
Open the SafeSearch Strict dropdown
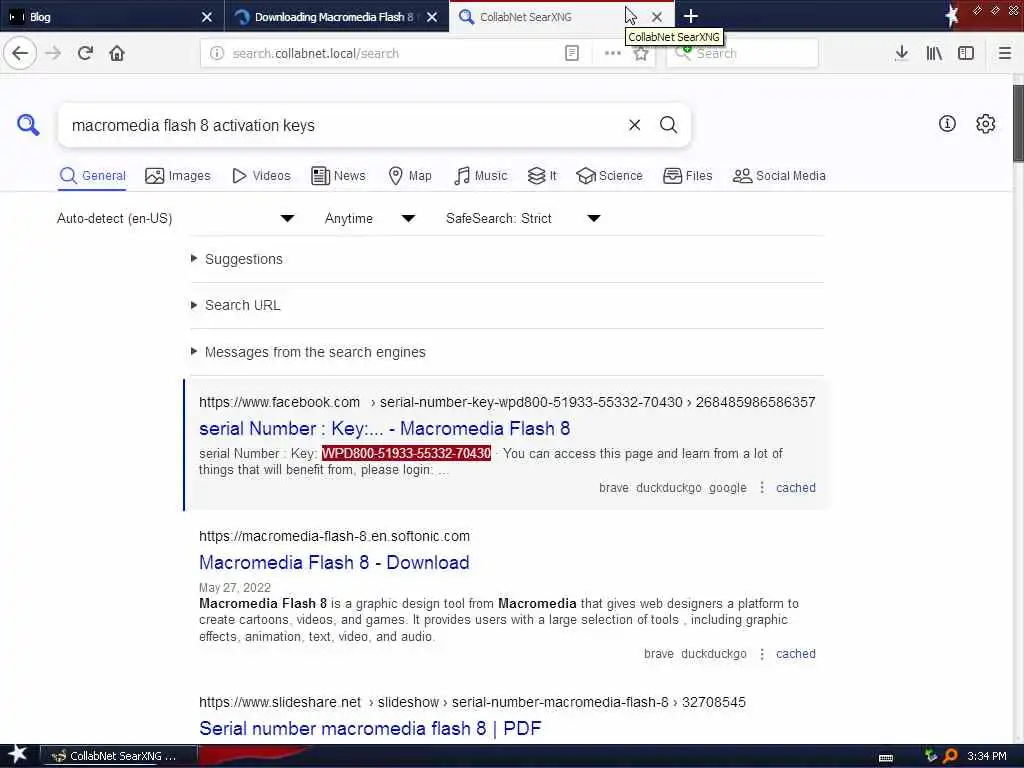523,218
